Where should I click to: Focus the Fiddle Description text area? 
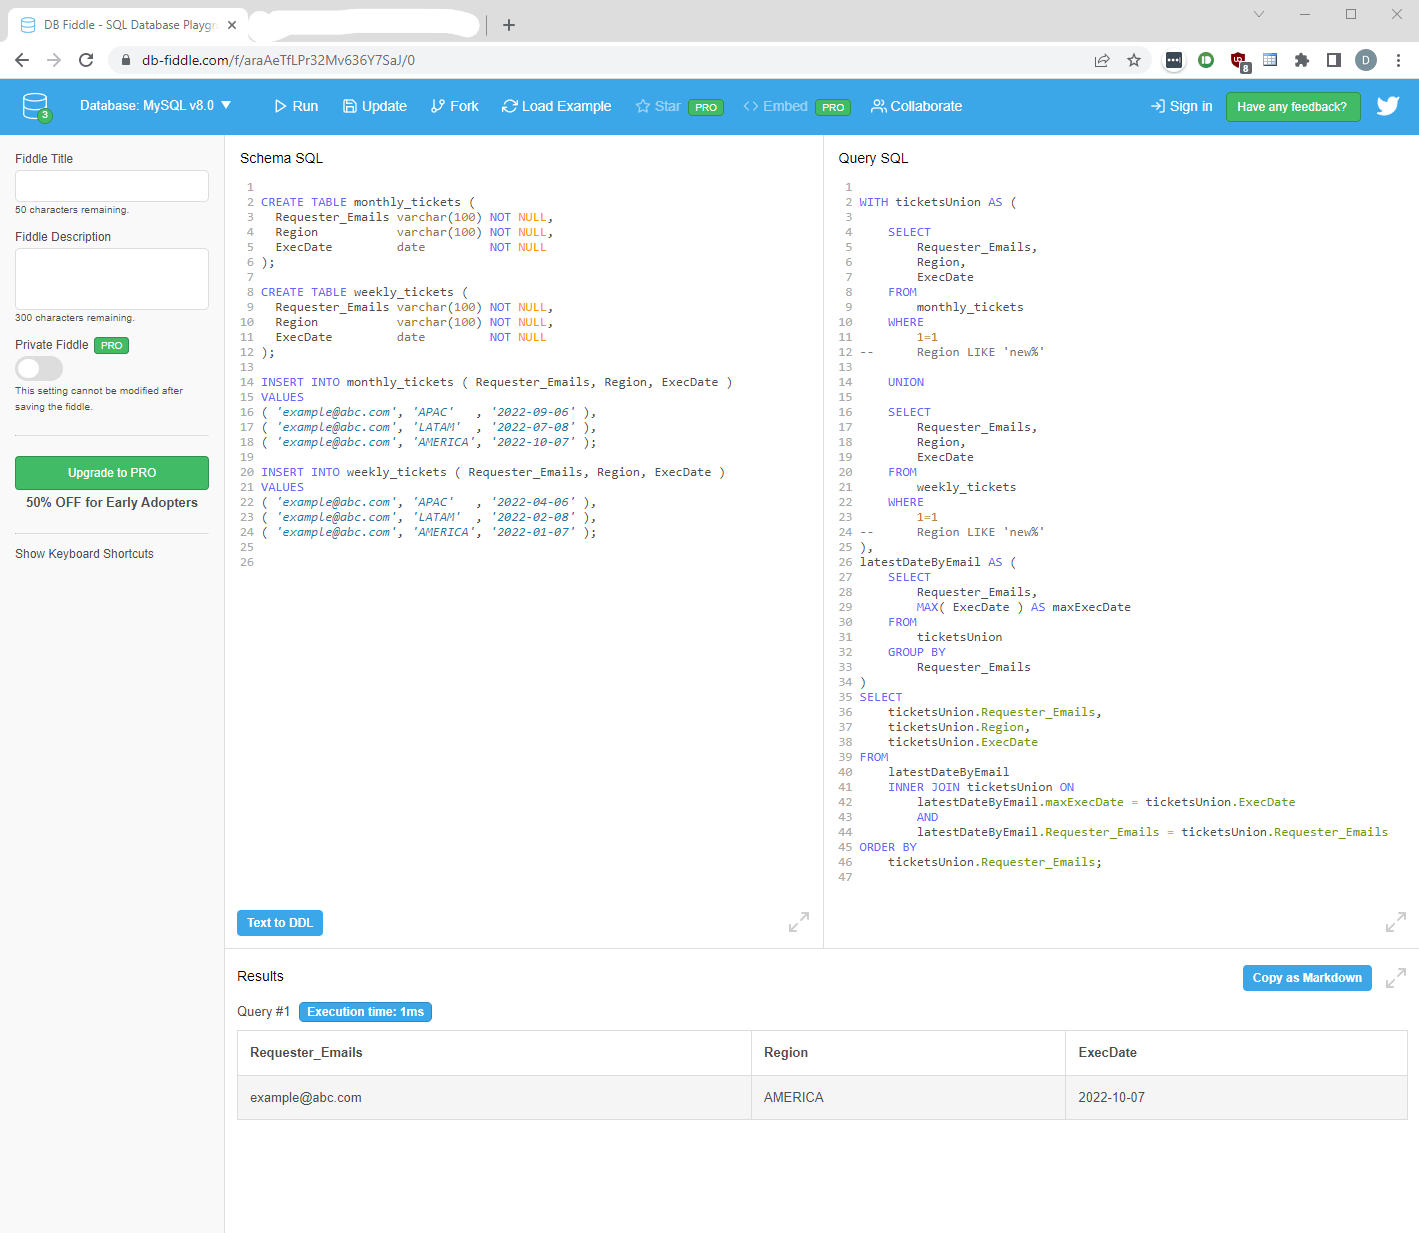tap(112, 279)
